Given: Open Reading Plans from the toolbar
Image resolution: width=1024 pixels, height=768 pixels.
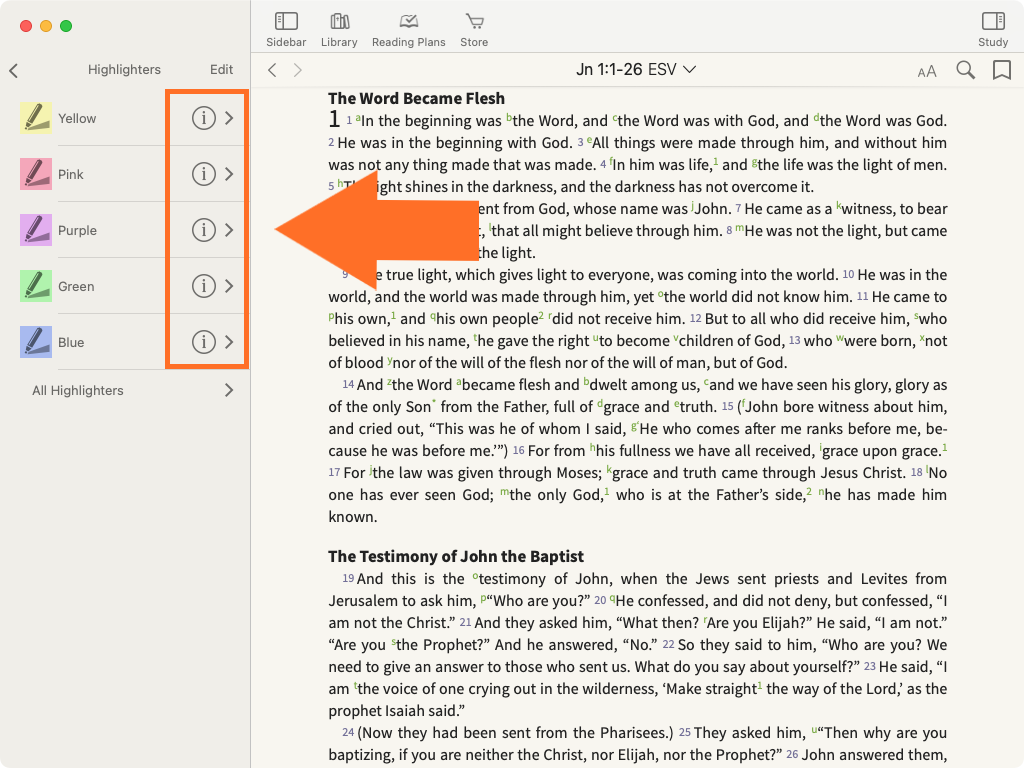Looking at the screenshot, I should tap(408, 28).
